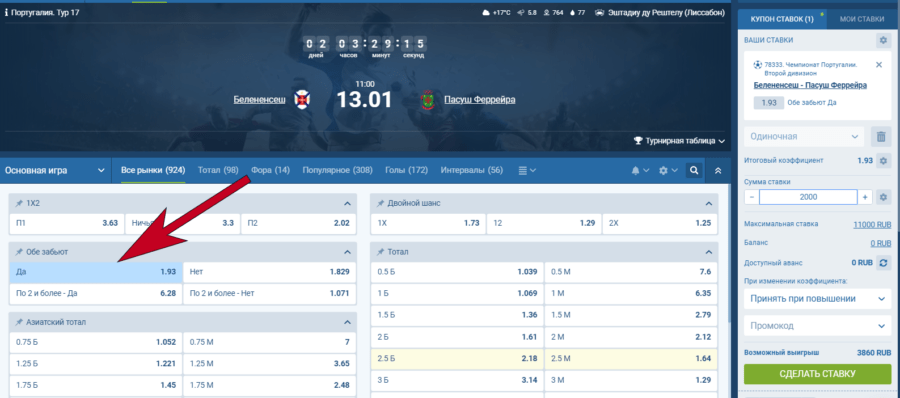Select Обе забьют Нет 1.829
This screenshot has width=900, height=398.
[x=269, y=272]
